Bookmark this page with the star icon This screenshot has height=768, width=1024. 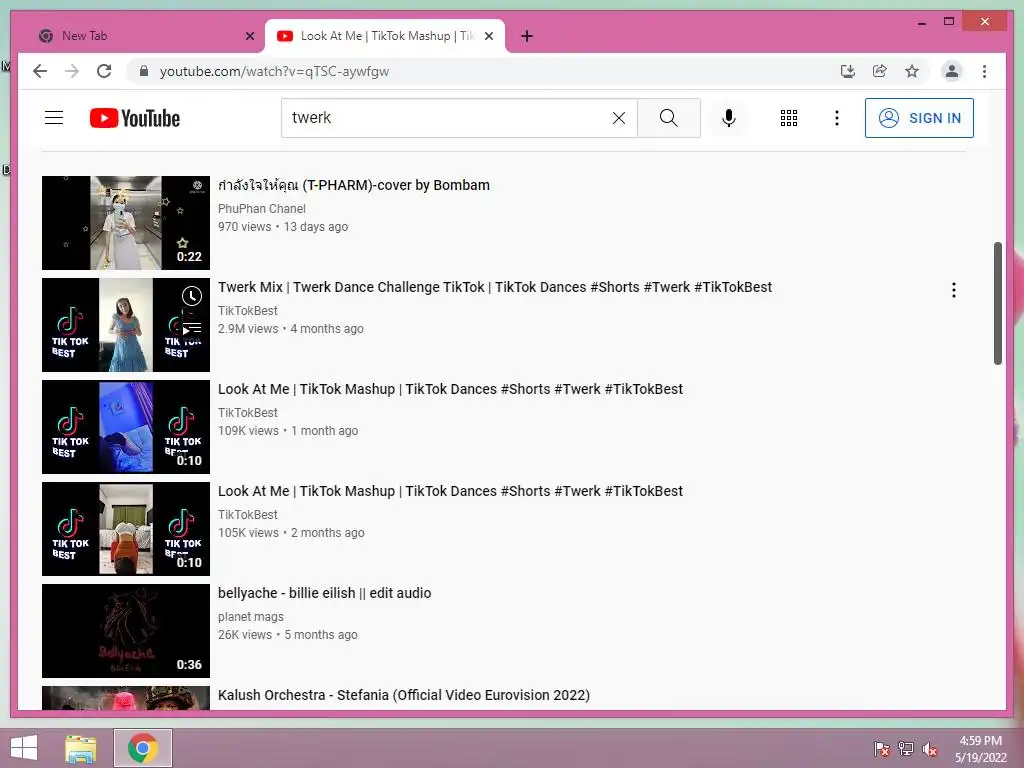point(912,71)
